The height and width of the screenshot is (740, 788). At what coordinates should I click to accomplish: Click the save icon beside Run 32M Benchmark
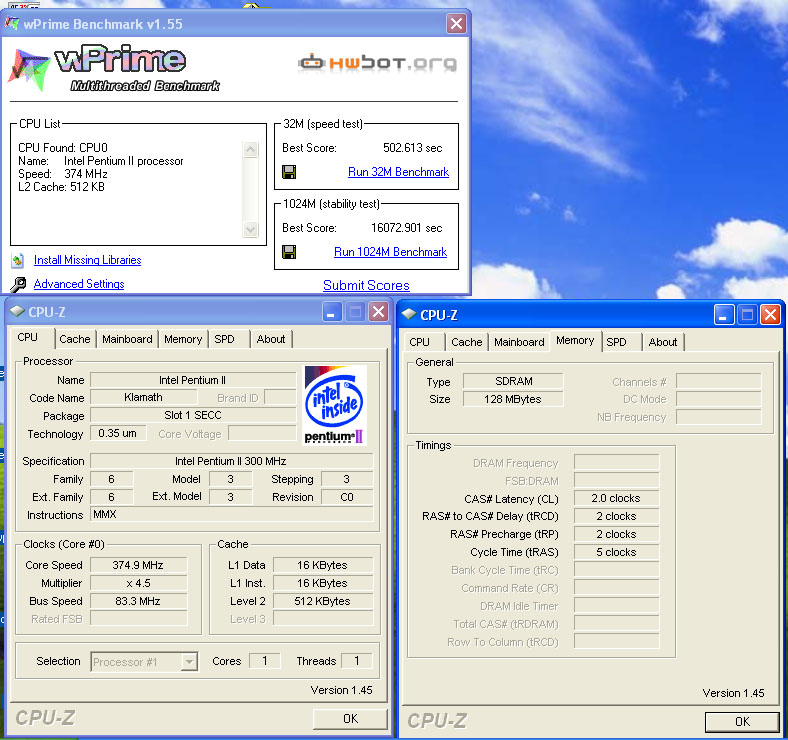[x=289, y=172]
